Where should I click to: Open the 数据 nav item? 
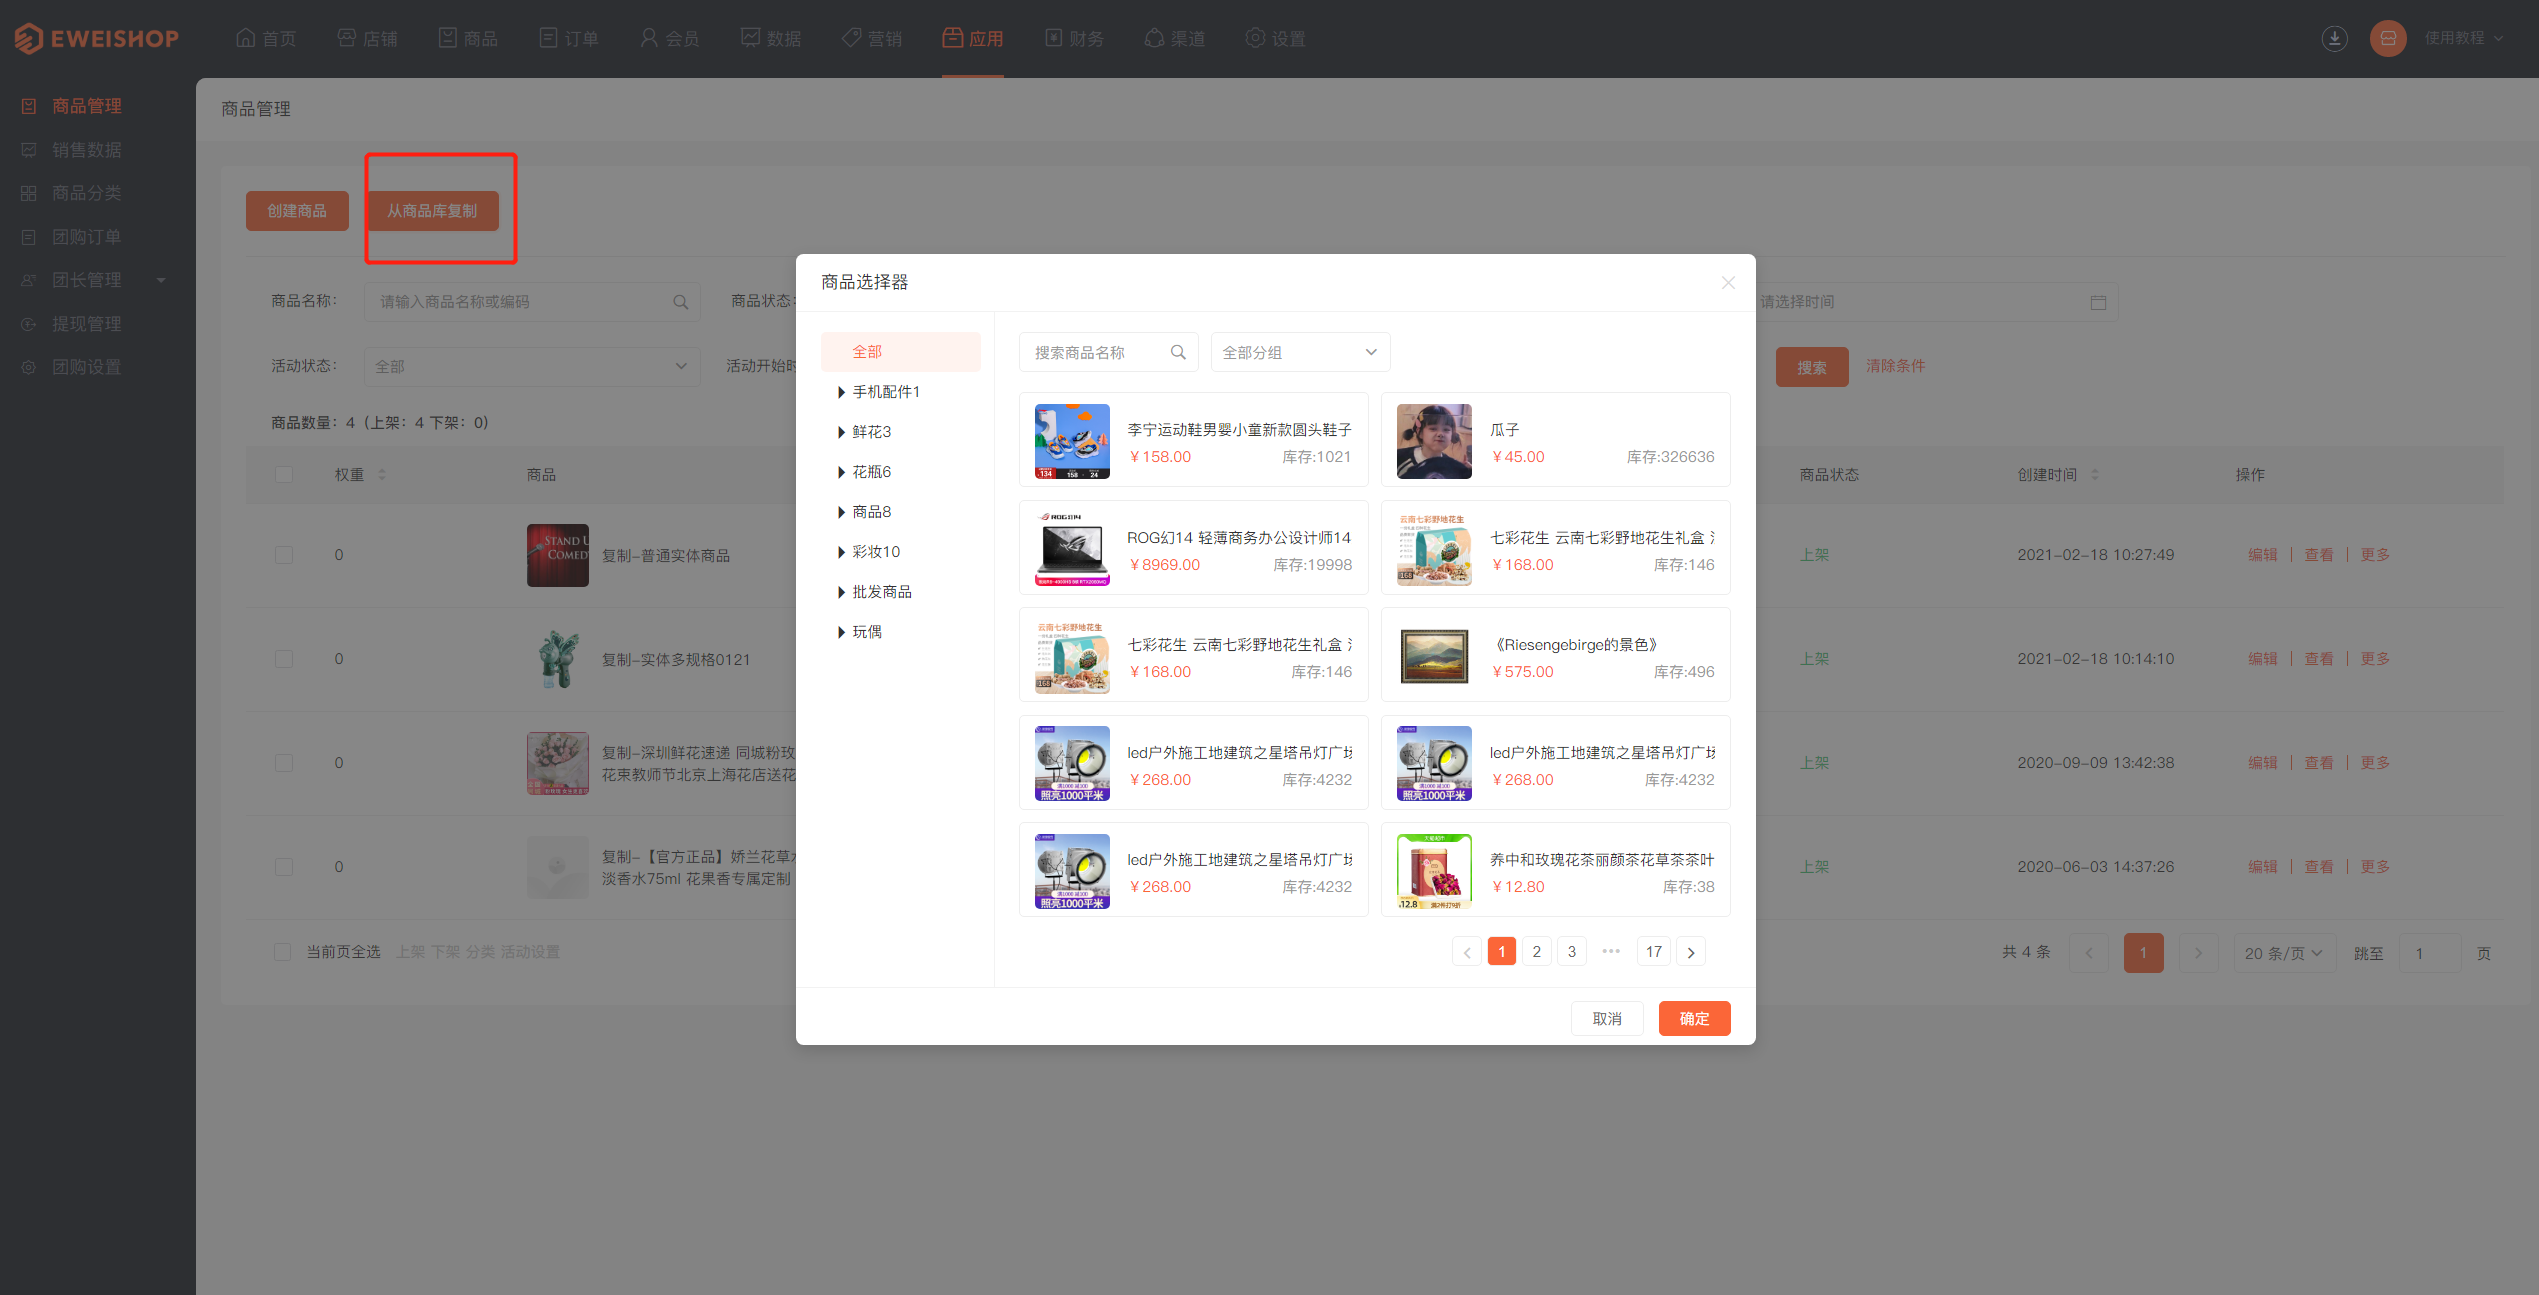point(771,38)
